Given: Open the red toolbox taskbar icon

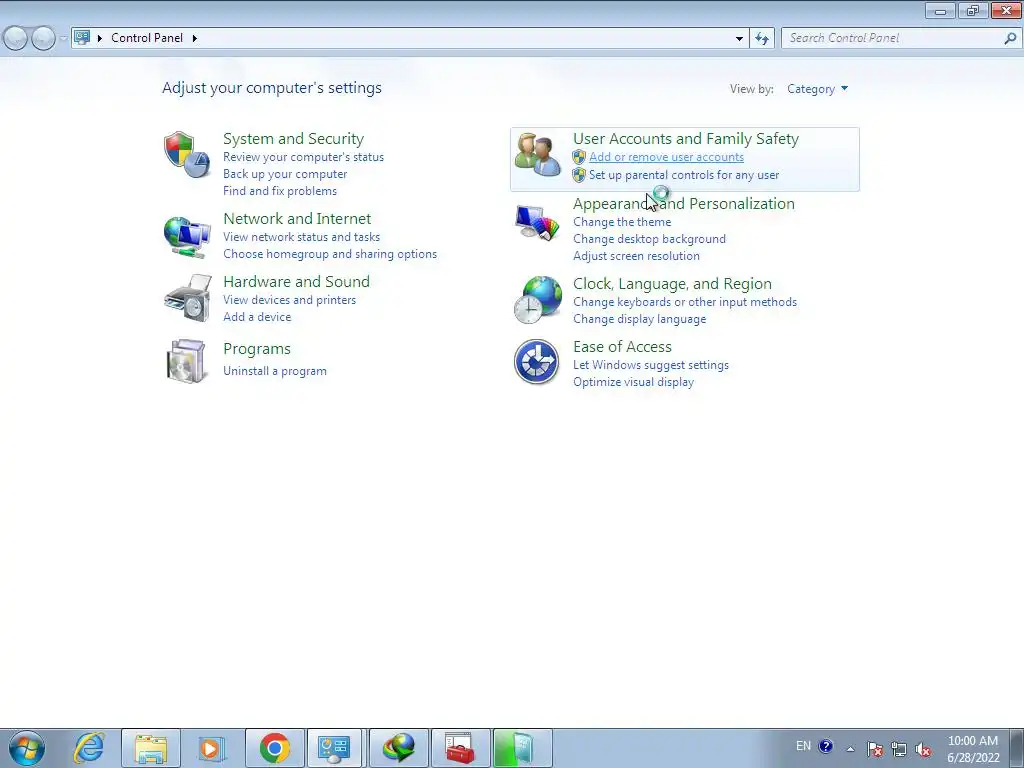Looking at the screenshot, I should [x=460, y=748].
